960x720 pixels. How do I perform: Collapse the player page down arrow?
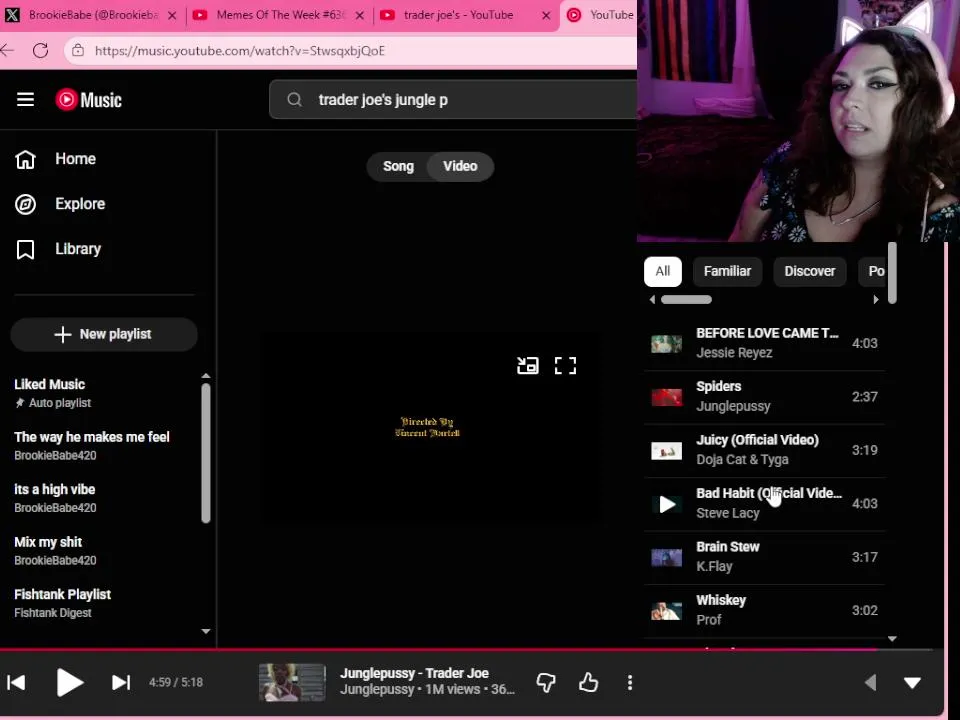[912, 683]
